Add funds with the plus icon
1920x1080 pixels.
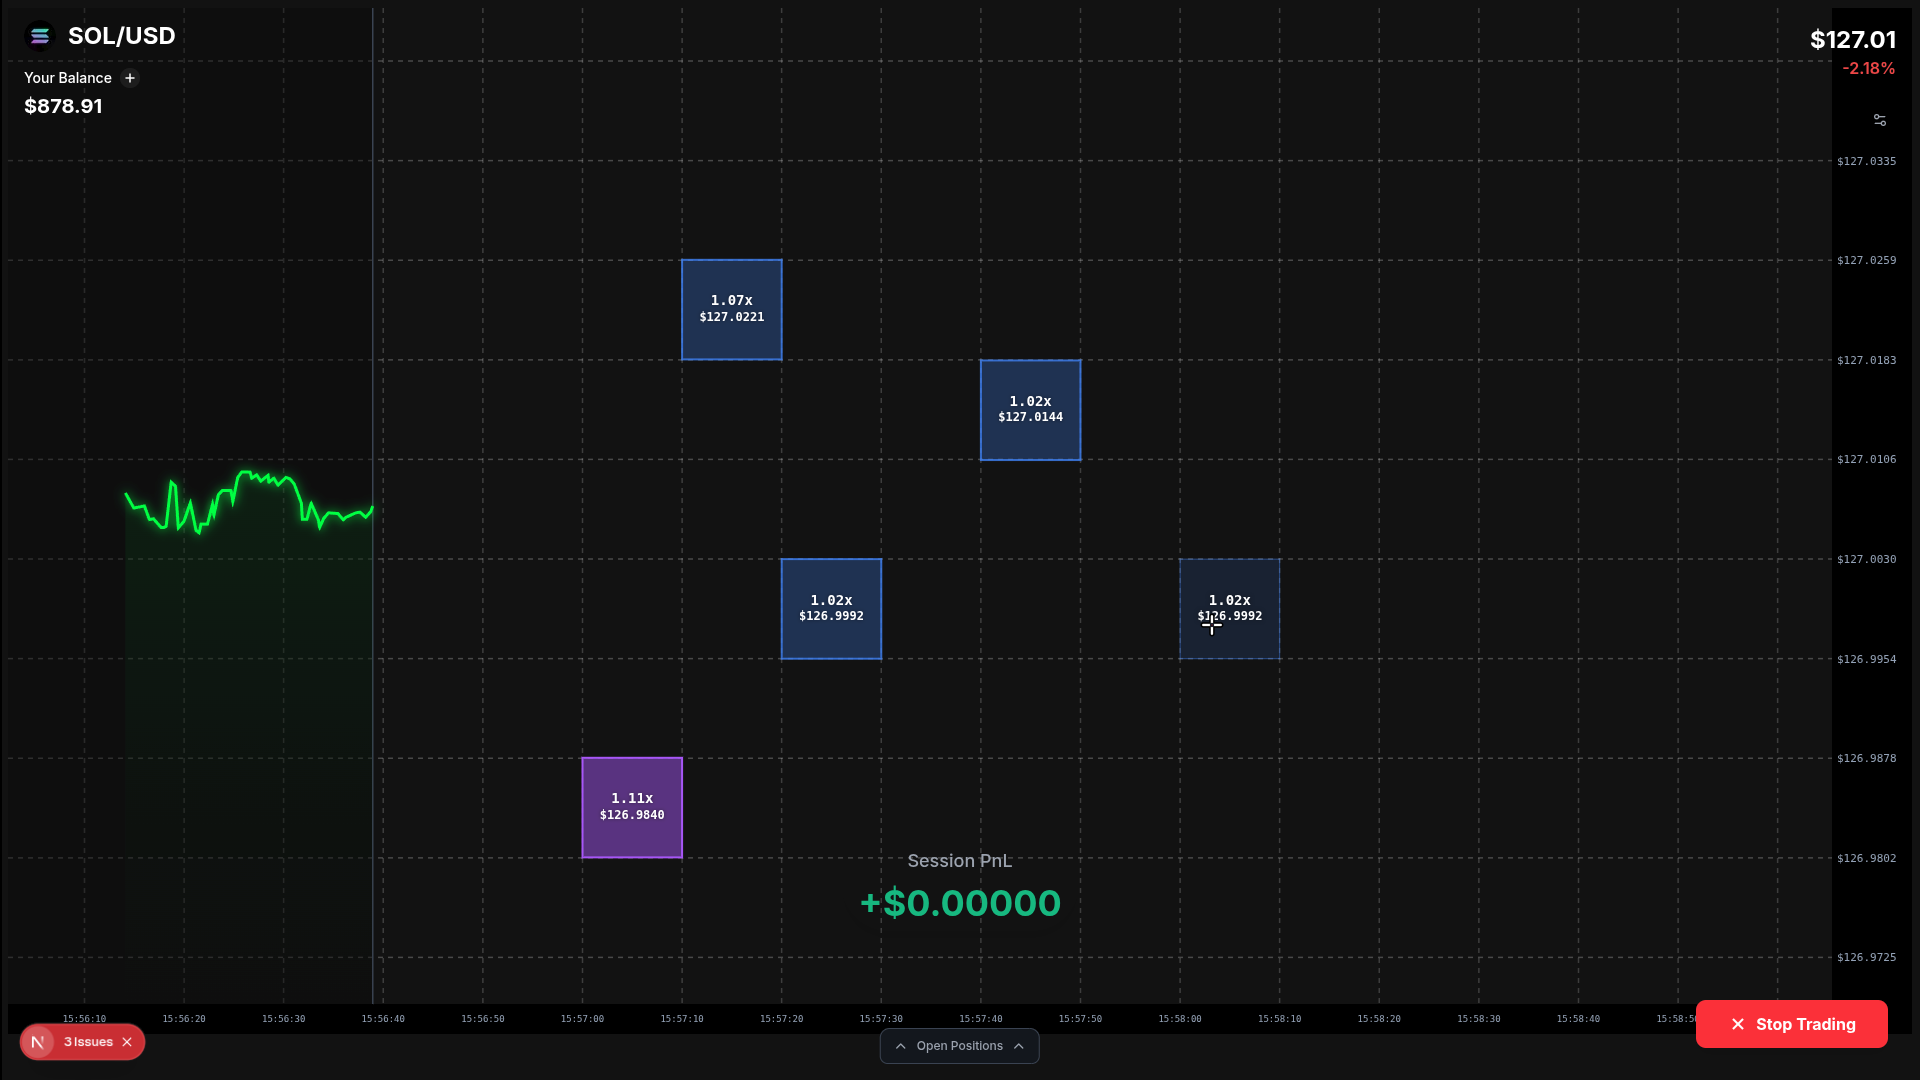(130, 78)
